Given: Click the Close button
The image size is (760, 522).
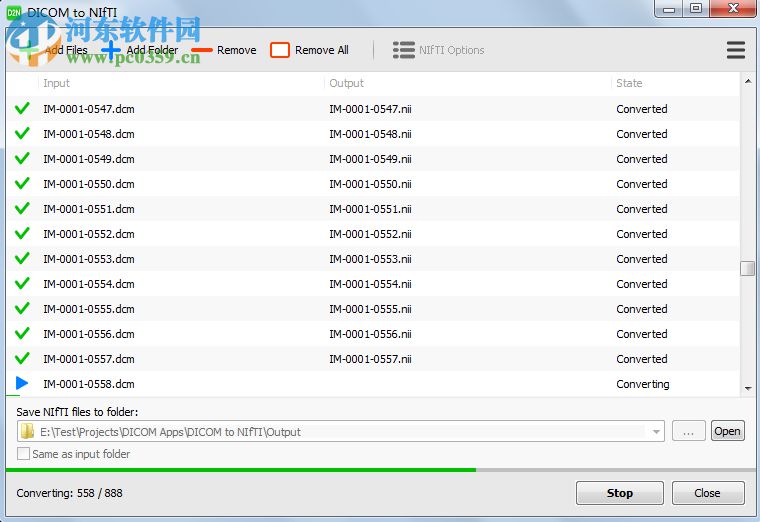Looking at the screenshot, I should coord(708,493).
